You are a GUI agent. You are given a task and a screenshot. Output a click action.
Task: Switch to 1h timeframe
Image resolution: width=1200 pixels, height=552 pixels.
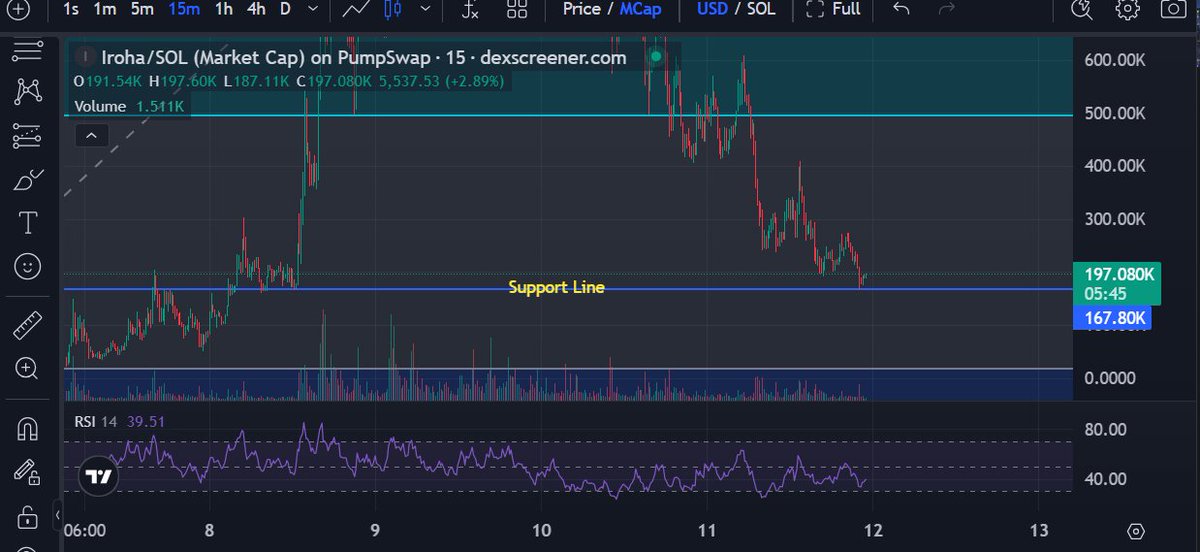point(224,9)
